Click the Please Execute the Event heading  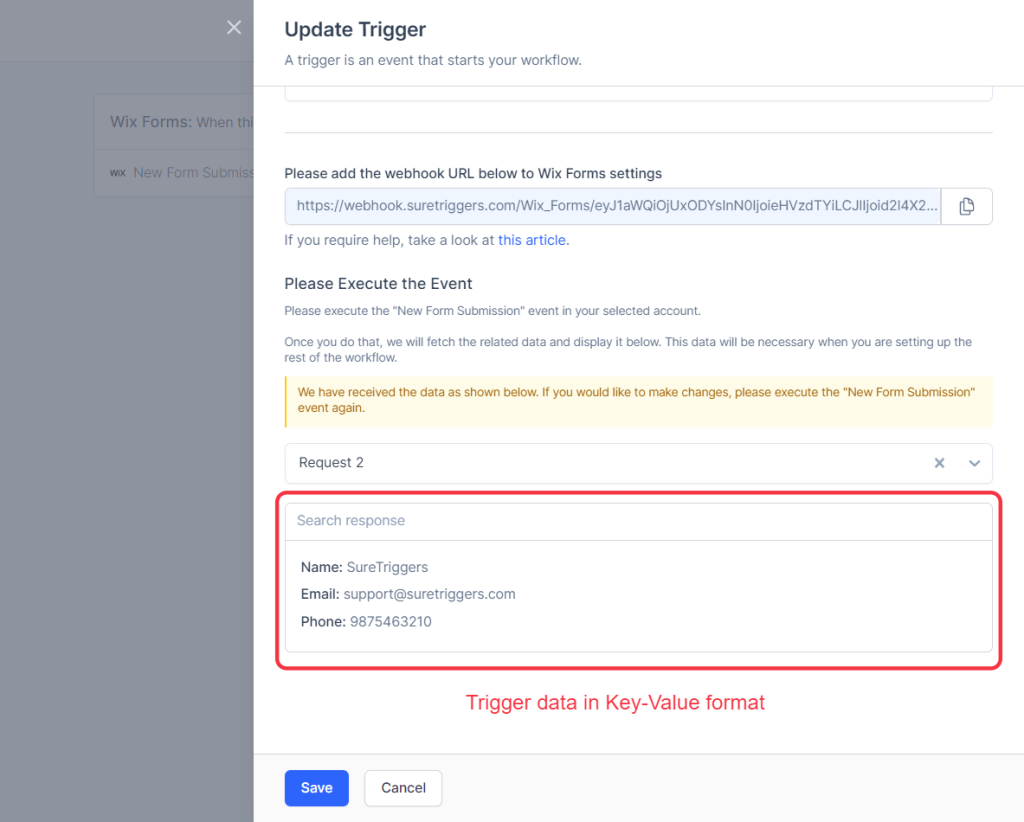point(378,283)
